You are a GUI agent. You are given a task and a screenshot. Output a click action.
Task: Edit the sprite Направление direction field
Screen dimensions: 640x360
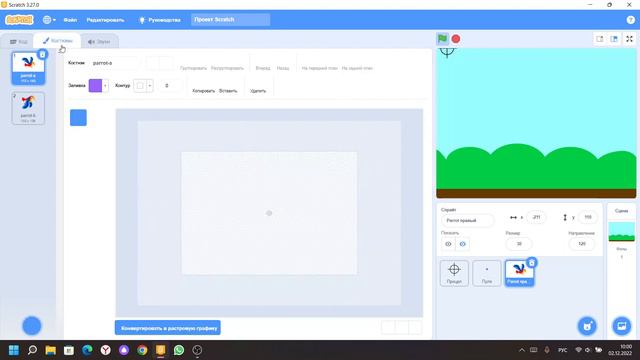coord(582,244)
